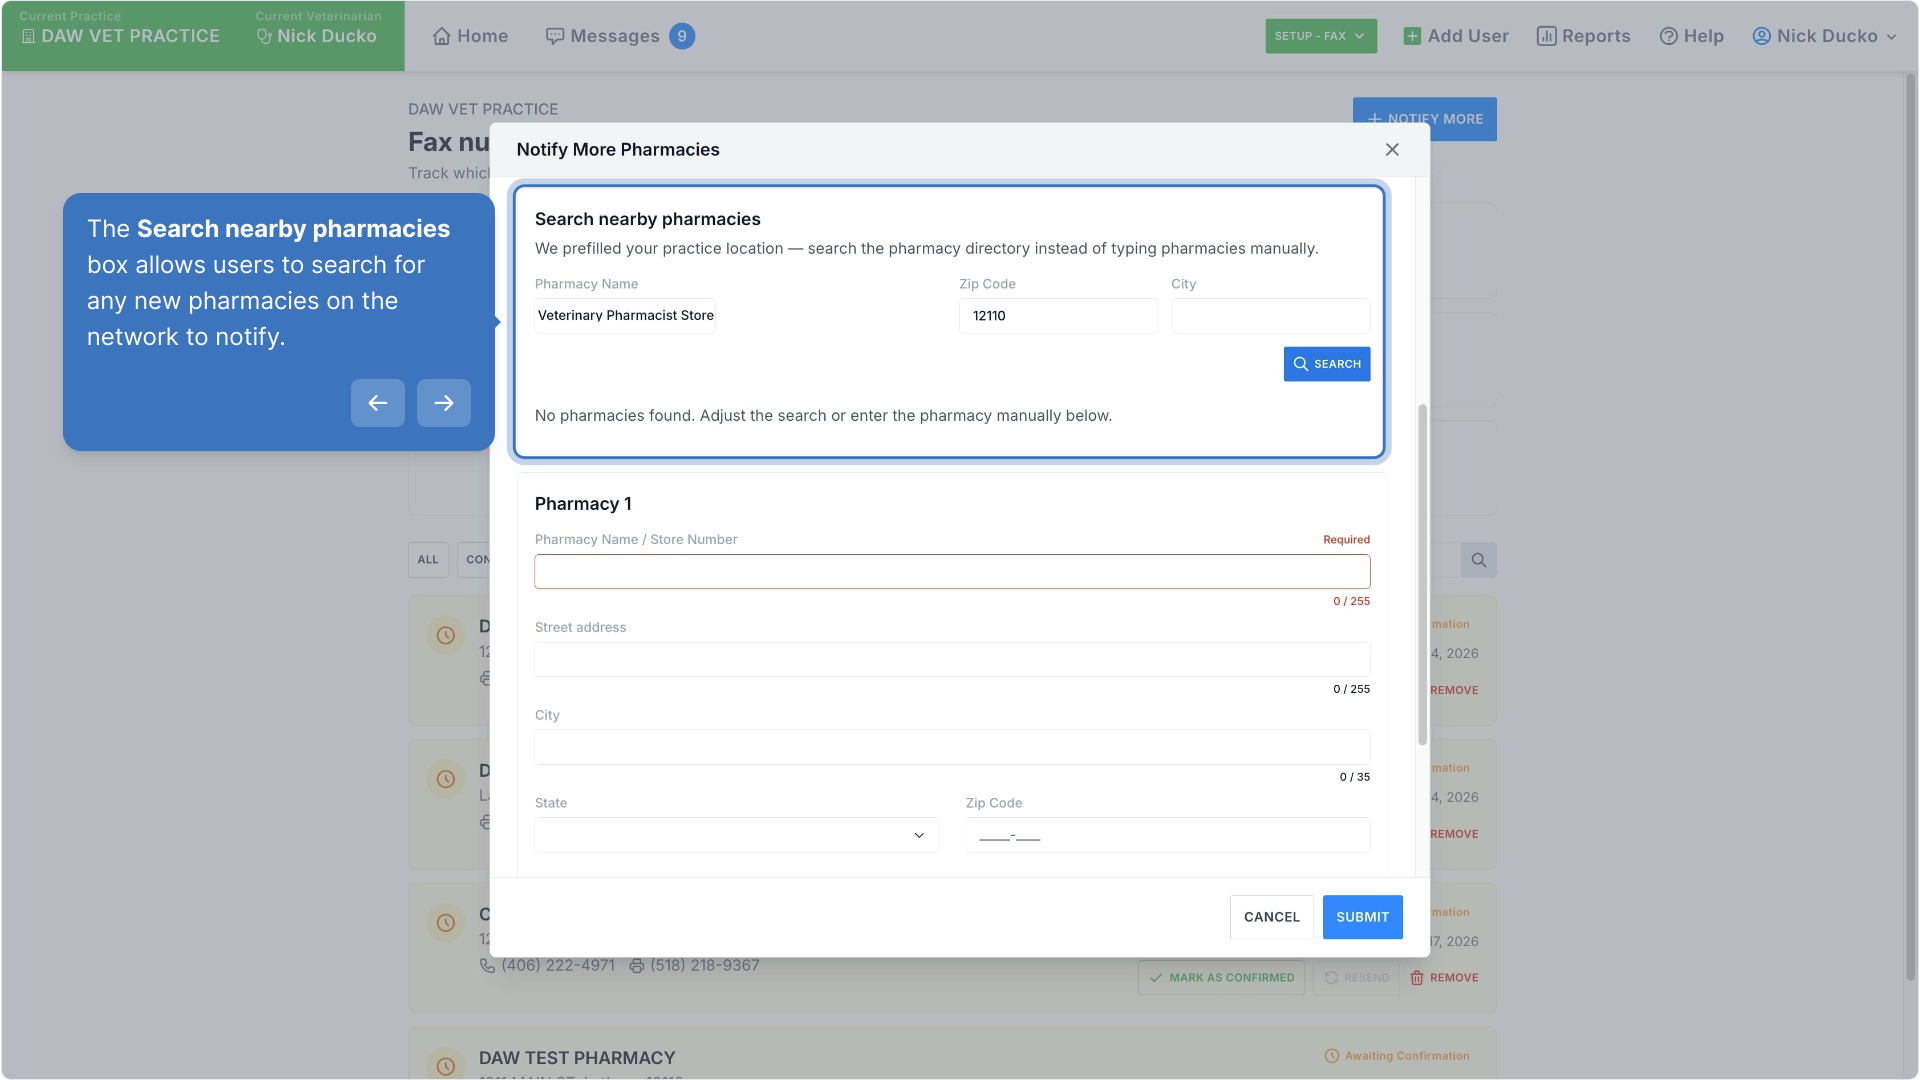Click the (406) 222-4971 phone number
The width and height of the screenshot is (1920, 1080).
(x=558, y=966)
